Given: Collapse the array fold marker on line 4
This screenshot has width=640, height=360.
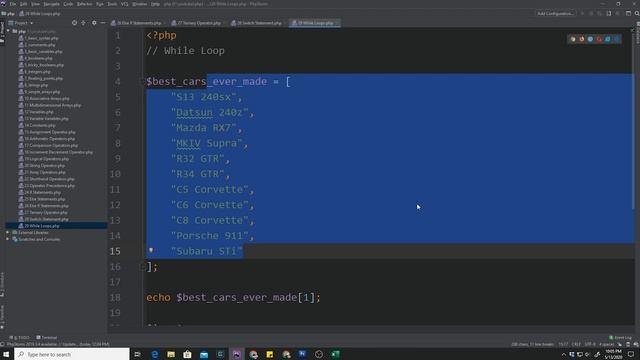Looking at the screenshot, I should click(x=142, y=81).
